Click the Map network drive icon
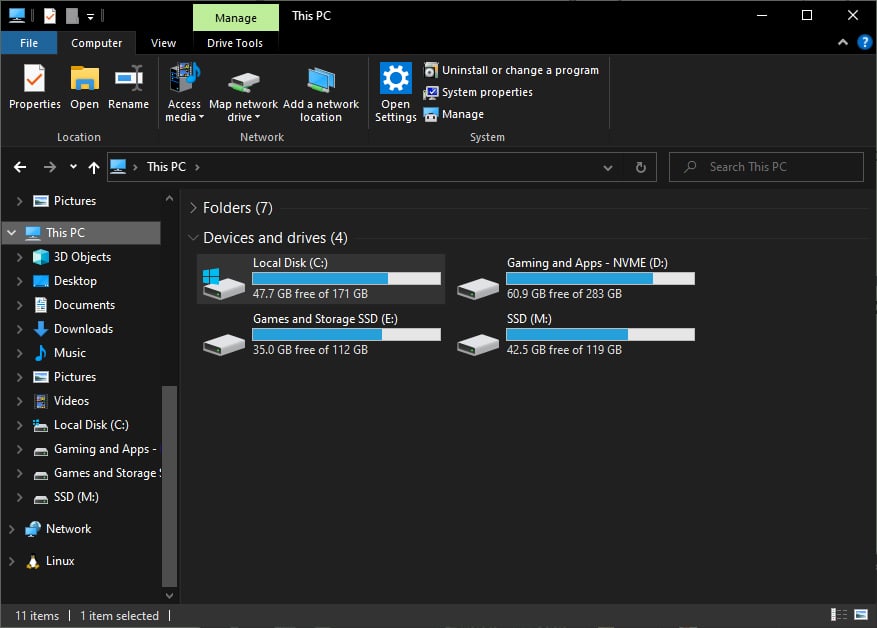Screen dimensions: 877x628 (243, 80)
